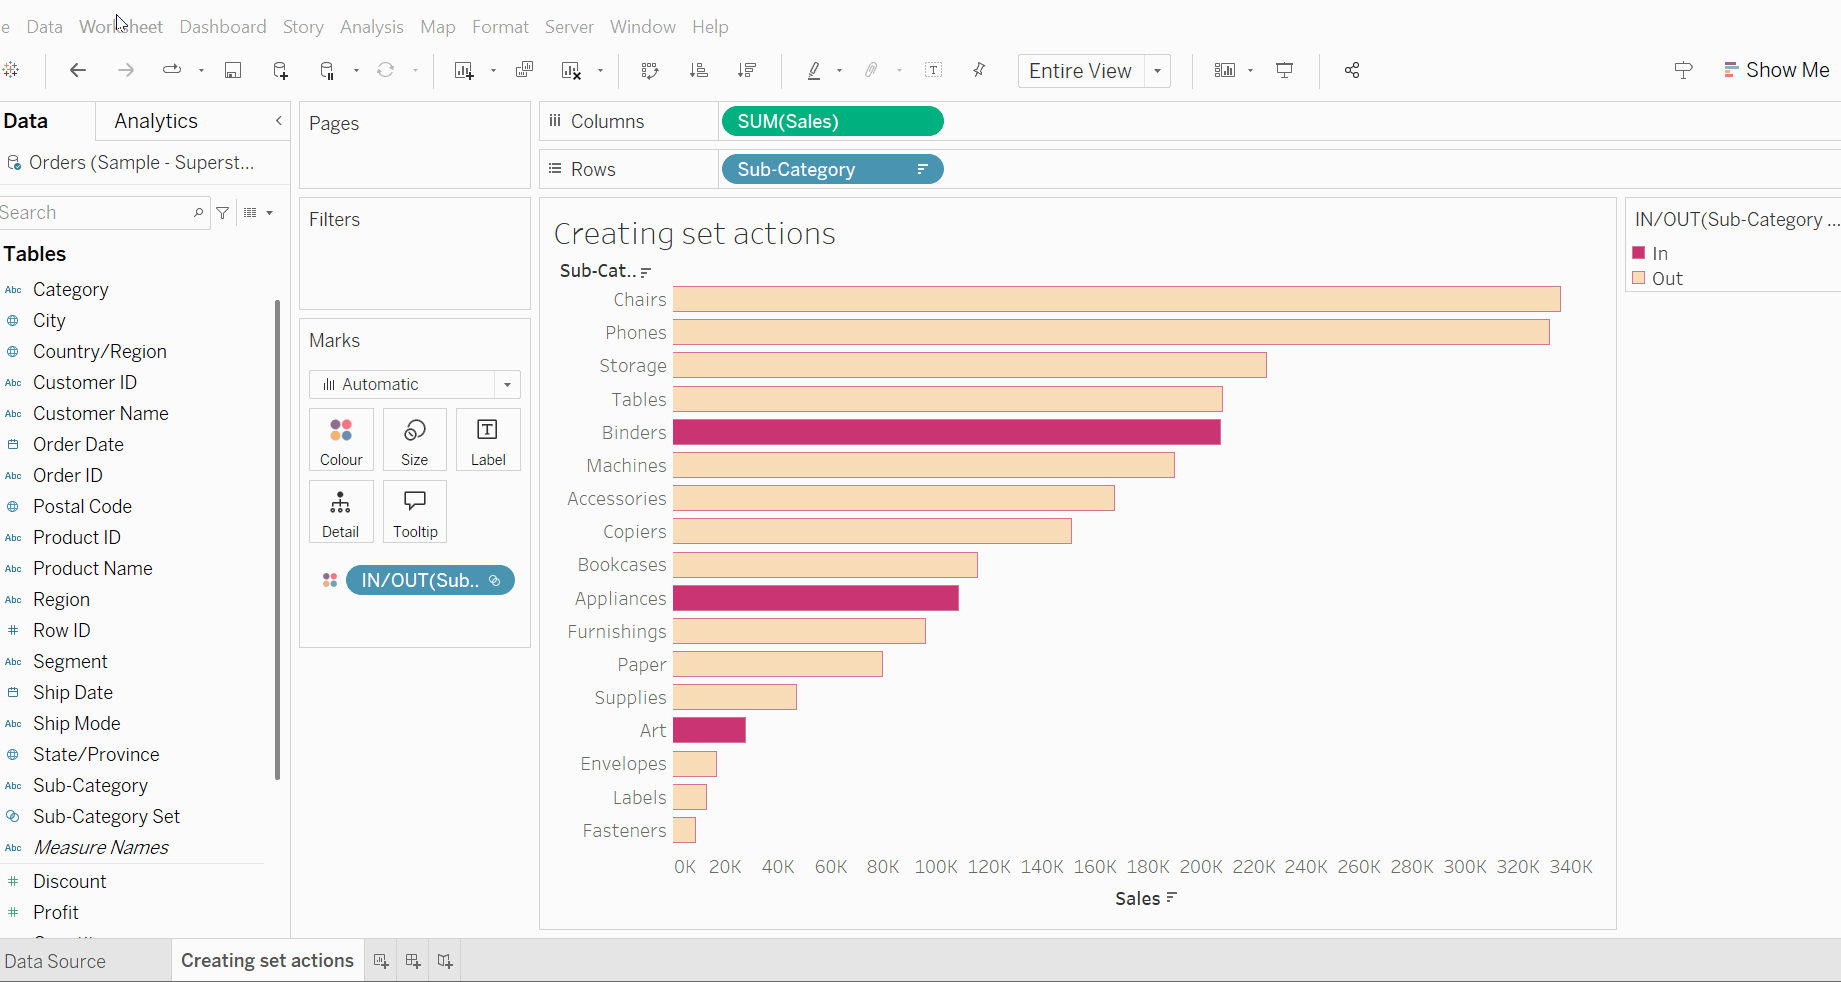This screenshot has height=982, width=1841.
Task: Click the 'In' legend color swatch
Action: coord(1639,253)
